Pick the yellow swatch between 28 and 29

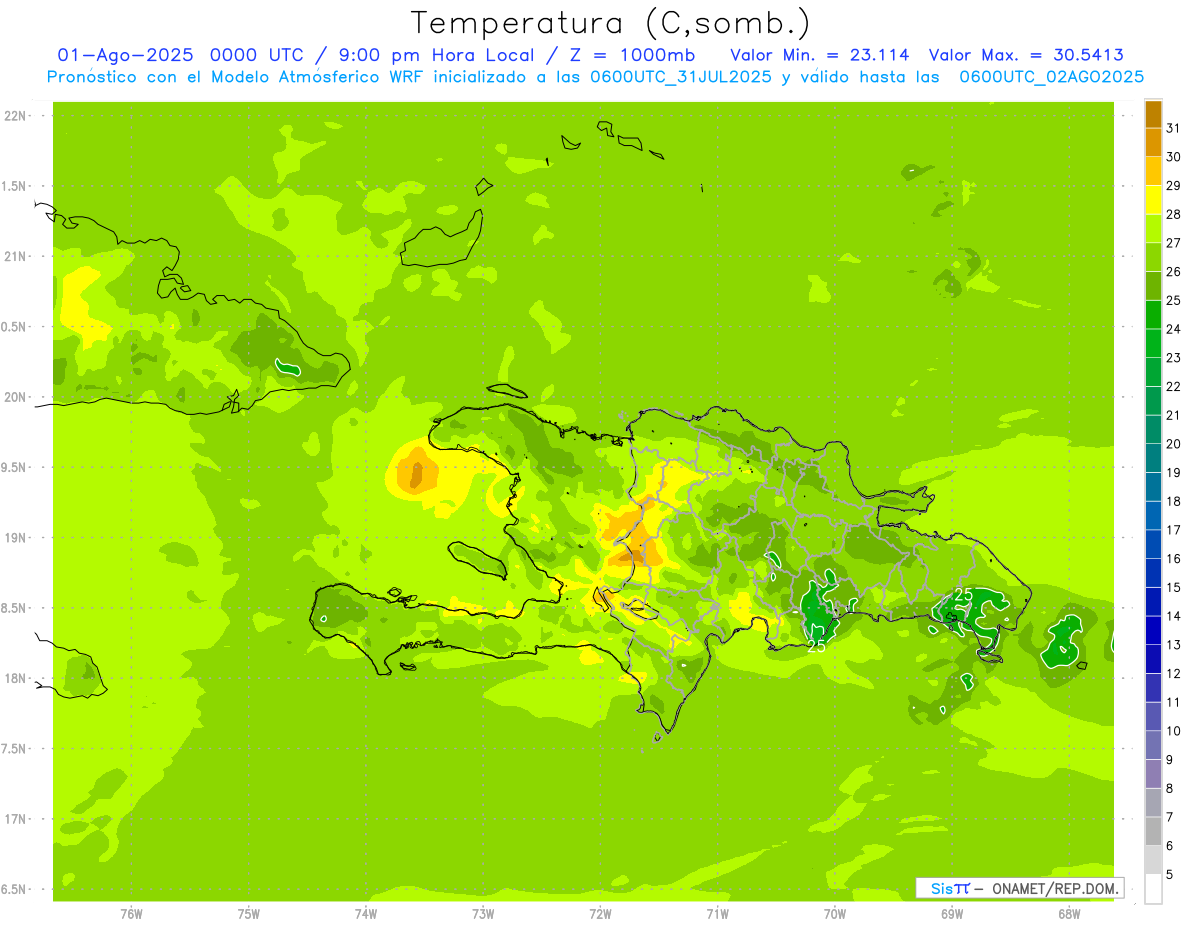1153,200
